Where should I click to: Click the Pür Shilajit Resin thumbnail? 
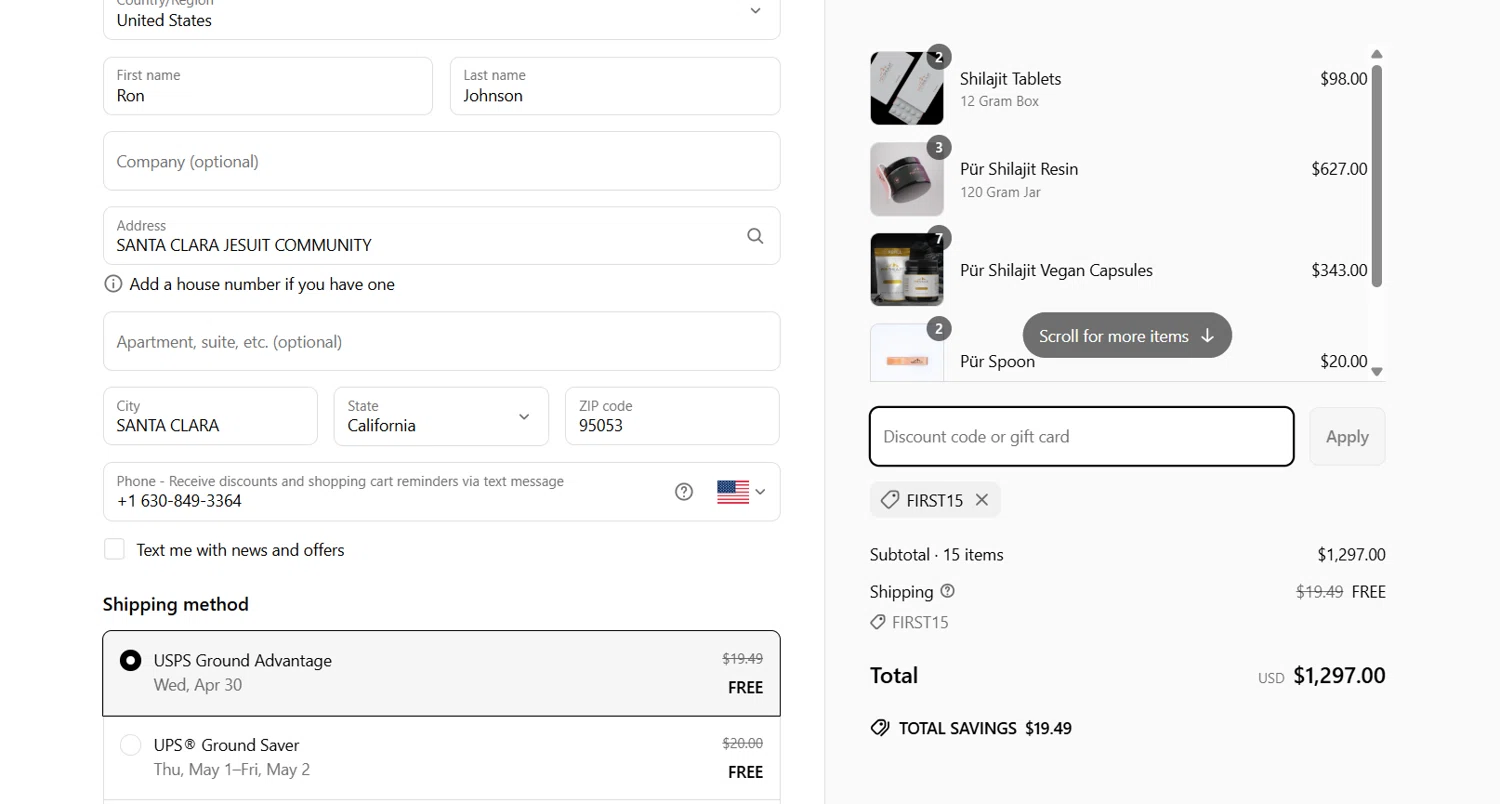pyautogui.click(x=907, y=179)
